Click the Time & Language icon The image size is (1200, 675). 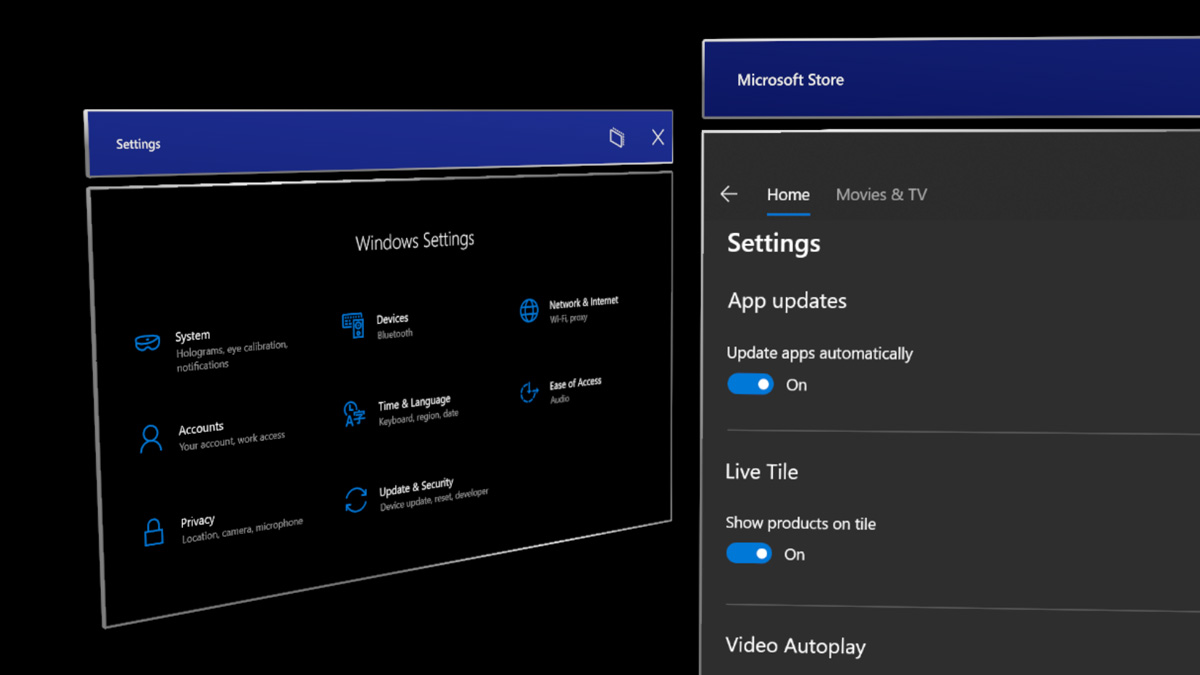pyautogui.click(x=354, y=413)
